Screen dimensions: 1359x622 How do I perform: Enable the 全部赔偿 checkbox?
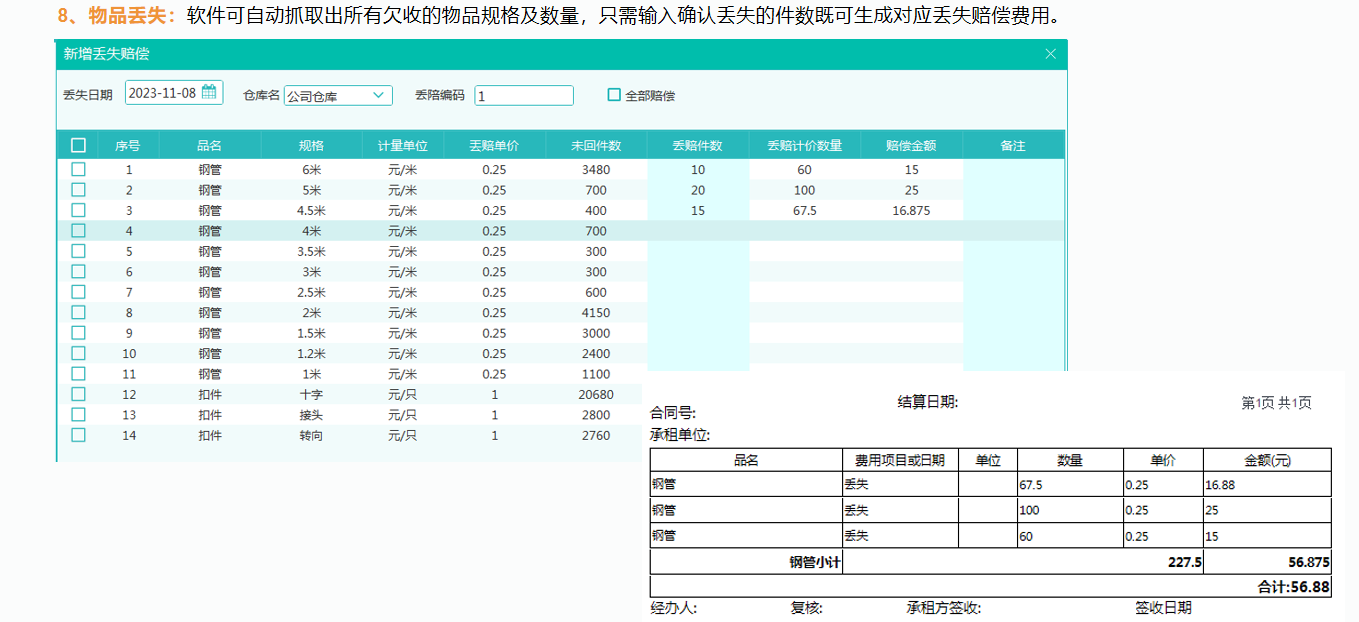pos(614,95)
